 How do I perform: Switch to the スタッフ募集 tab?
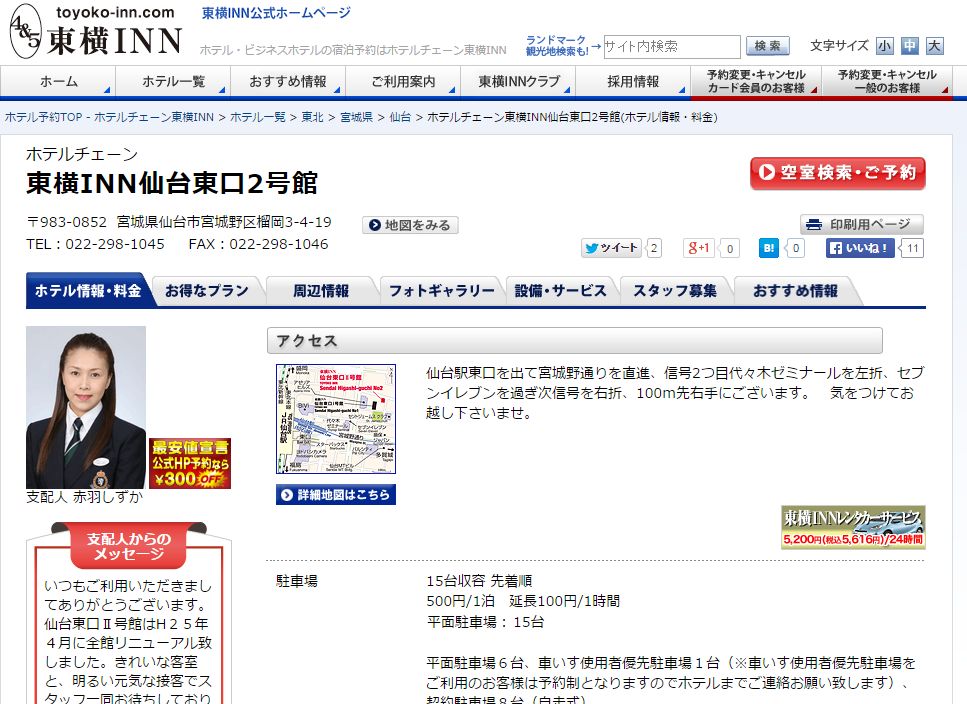coord(675,290)
